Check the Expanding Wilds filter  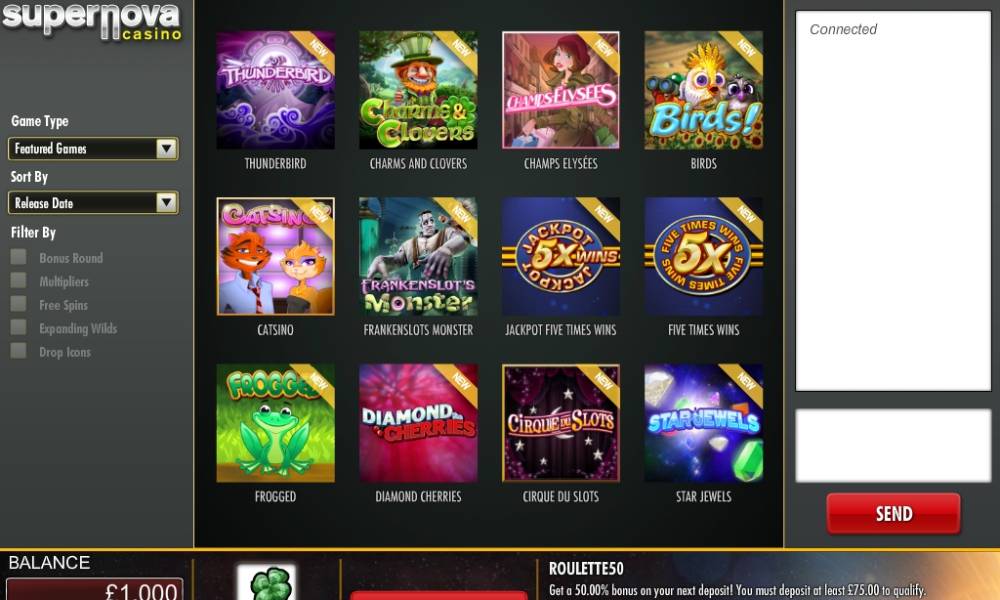[x=18, y=328]
